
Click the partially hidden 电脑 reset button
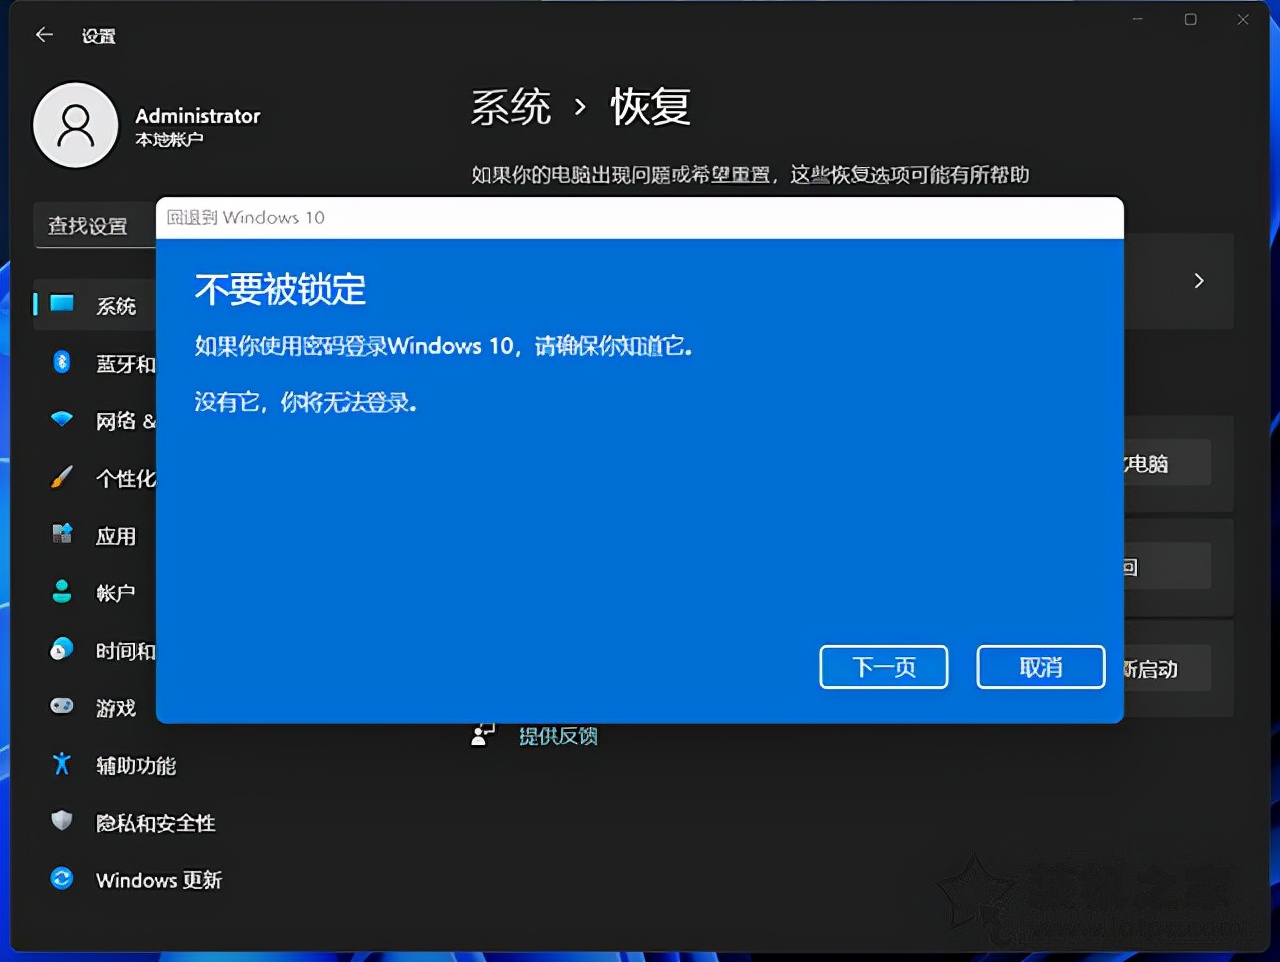pos(1167,463)
